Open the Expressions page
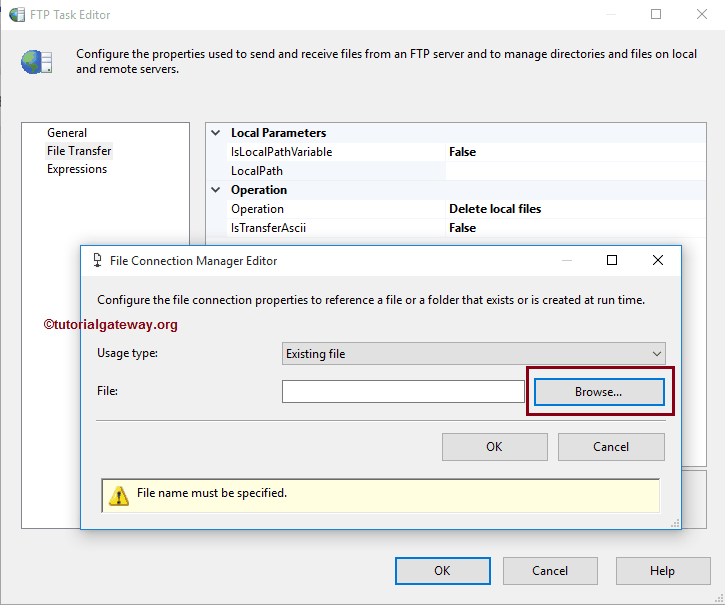Viewport: 725px width, 605px height. (77, 169)
